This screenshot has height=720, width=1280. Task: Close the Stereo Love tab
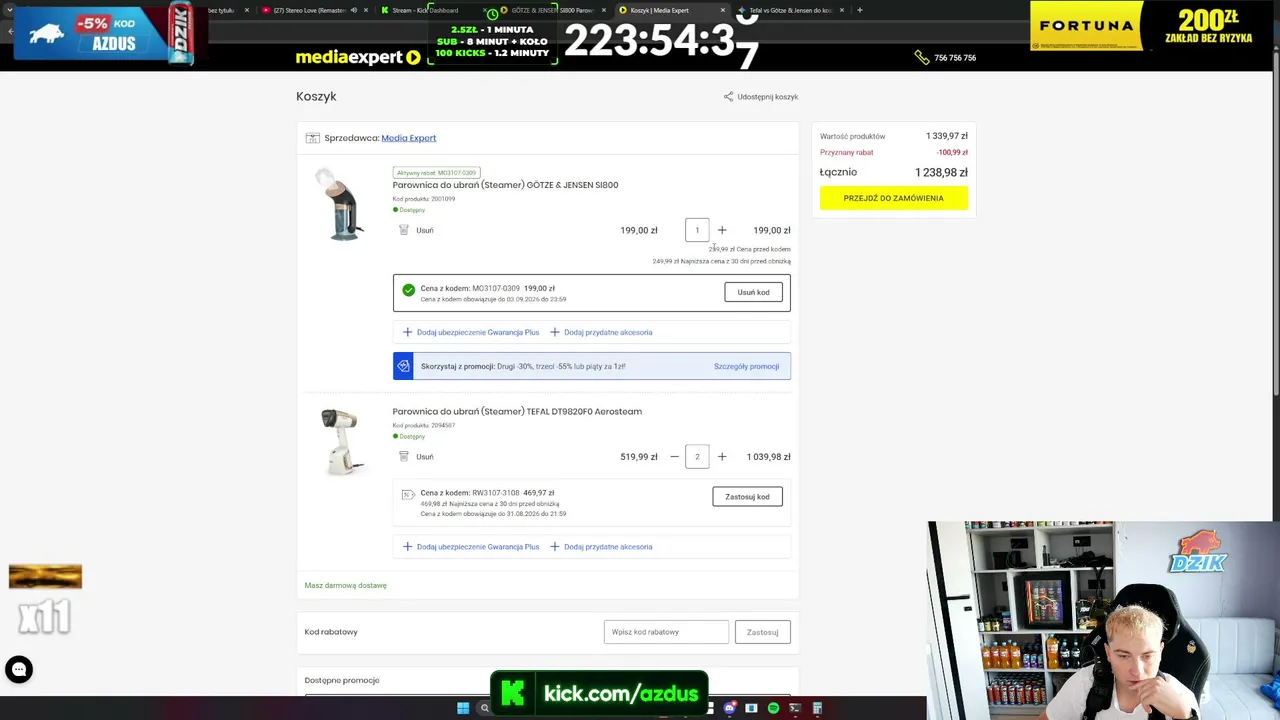pos(365,10)
